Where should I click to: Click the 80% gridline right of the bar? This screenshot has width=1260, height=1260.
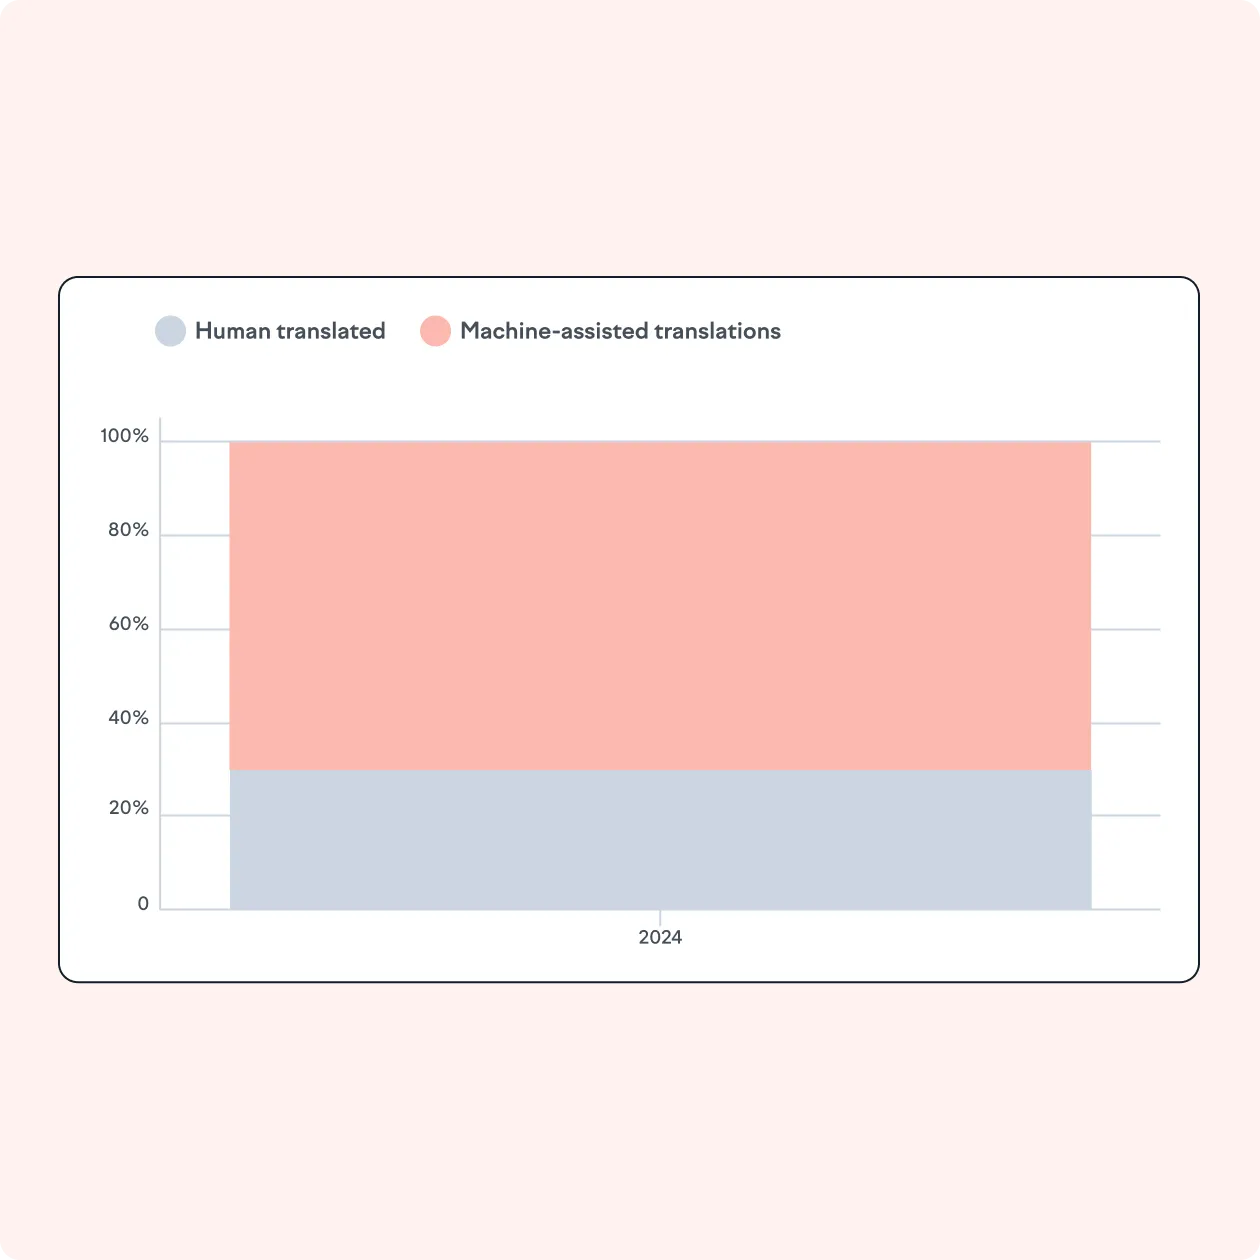coord(1125,535)
